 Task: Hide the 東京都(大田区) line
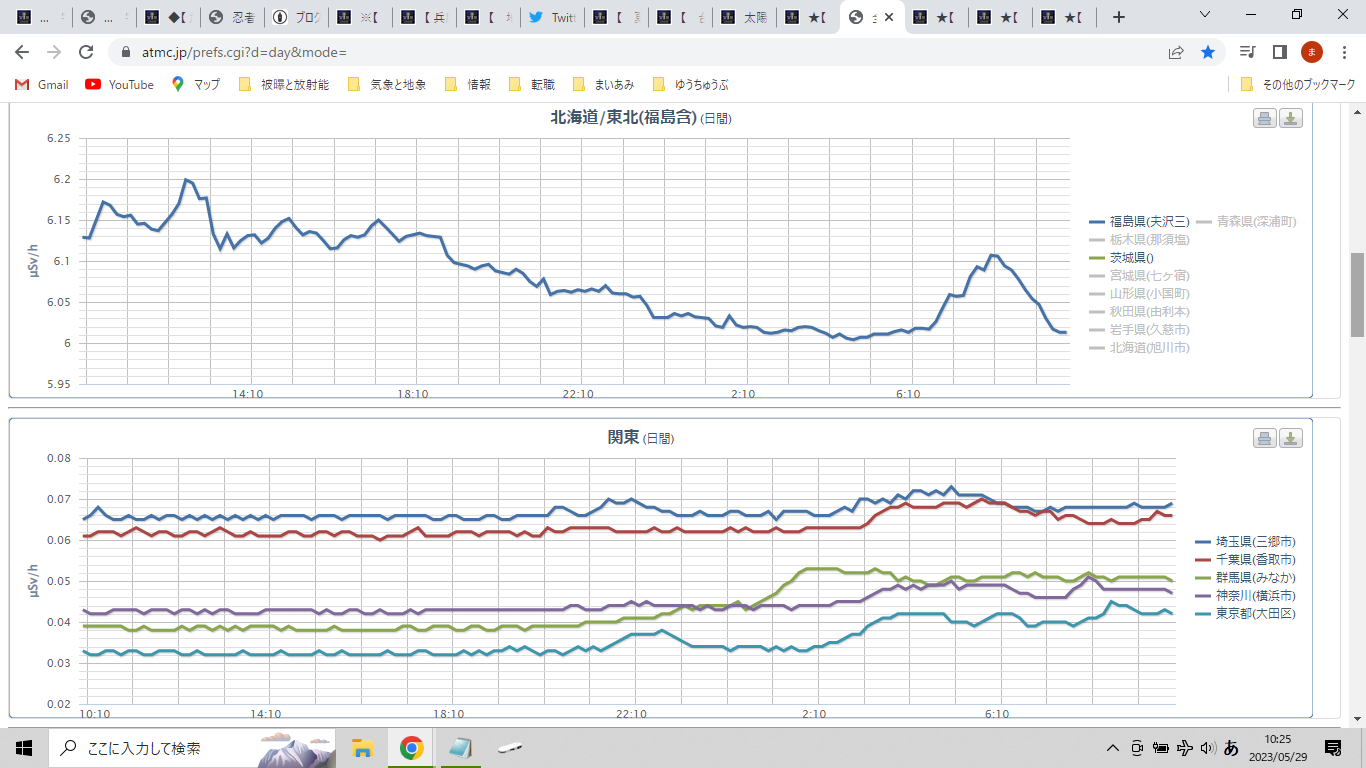[1245, 614]
